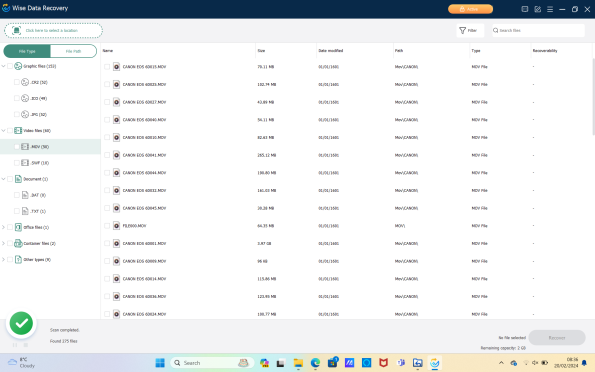
Task: Click the Graphic files category icon
Action: (x=18, y=66)
